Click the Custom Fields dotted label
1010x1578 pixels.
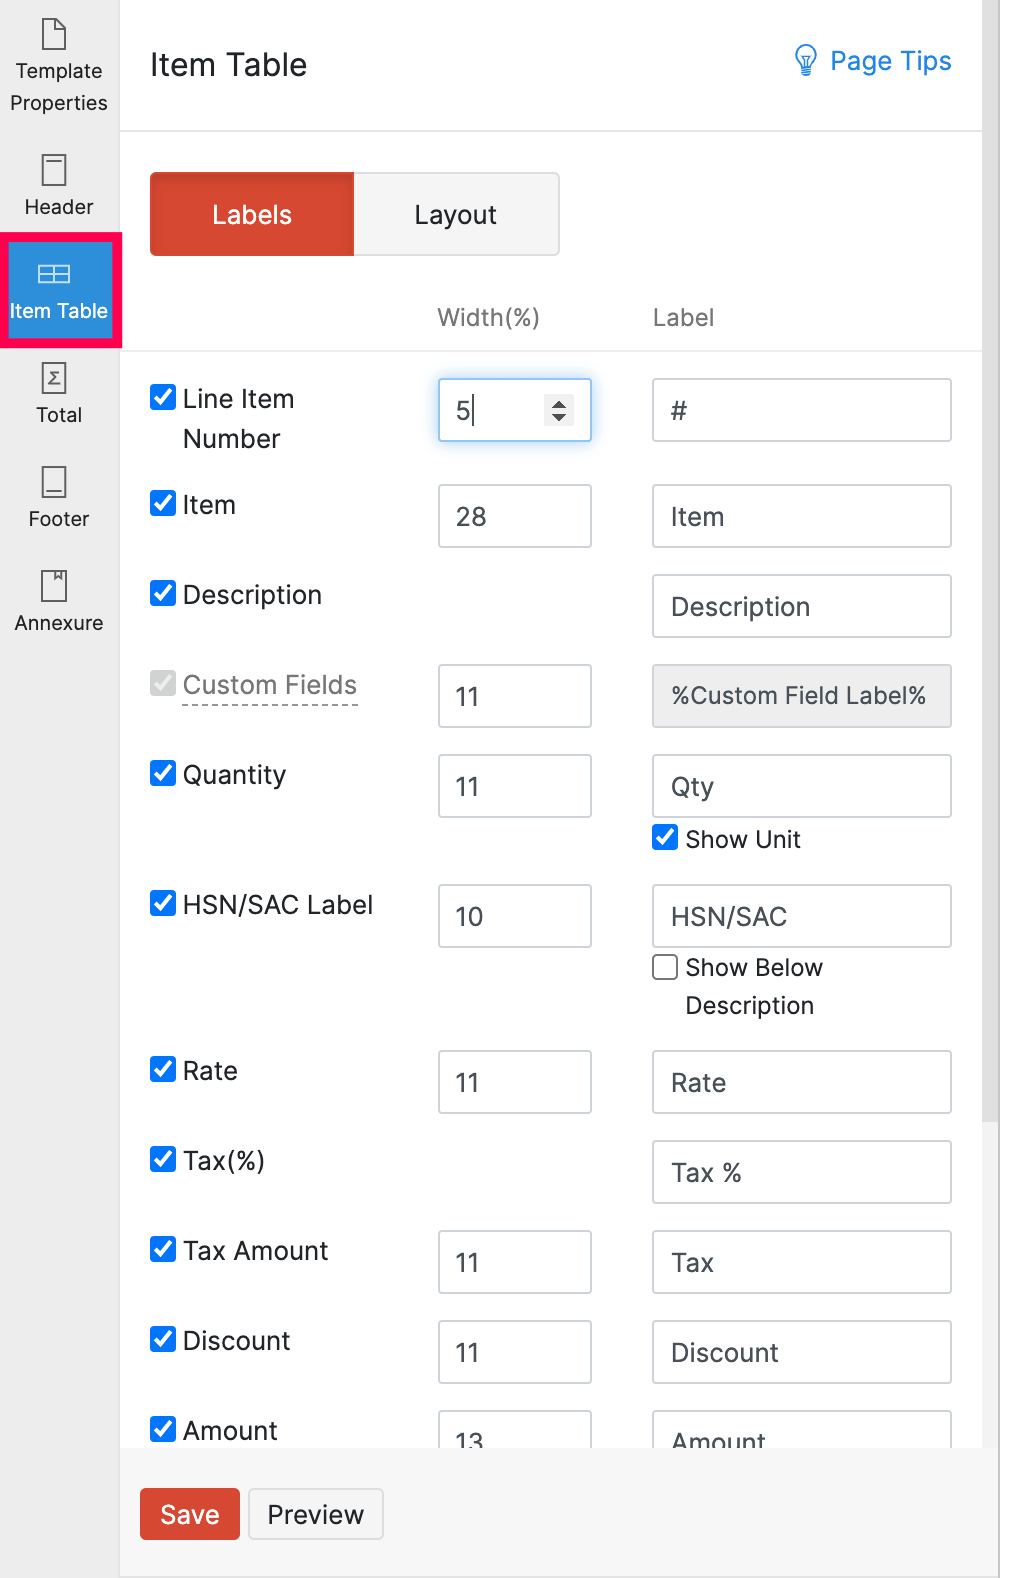[270, 685]
